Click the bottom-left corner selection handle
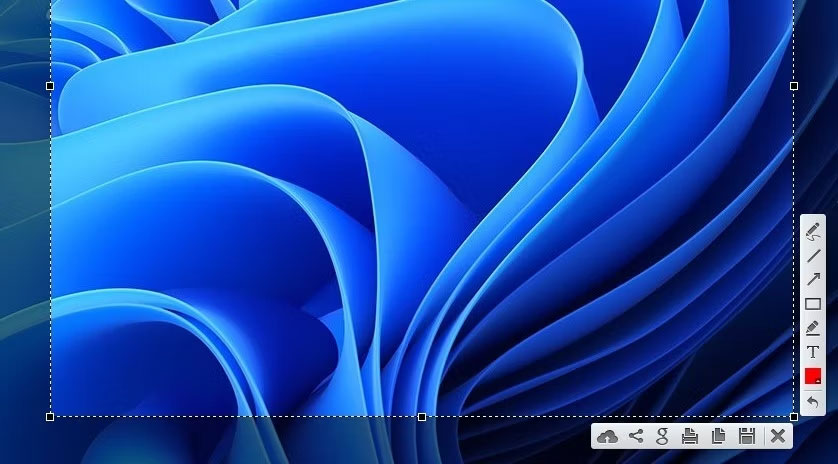Image resolution: width=838 pixels, height=464 pixels. (50, 417)
